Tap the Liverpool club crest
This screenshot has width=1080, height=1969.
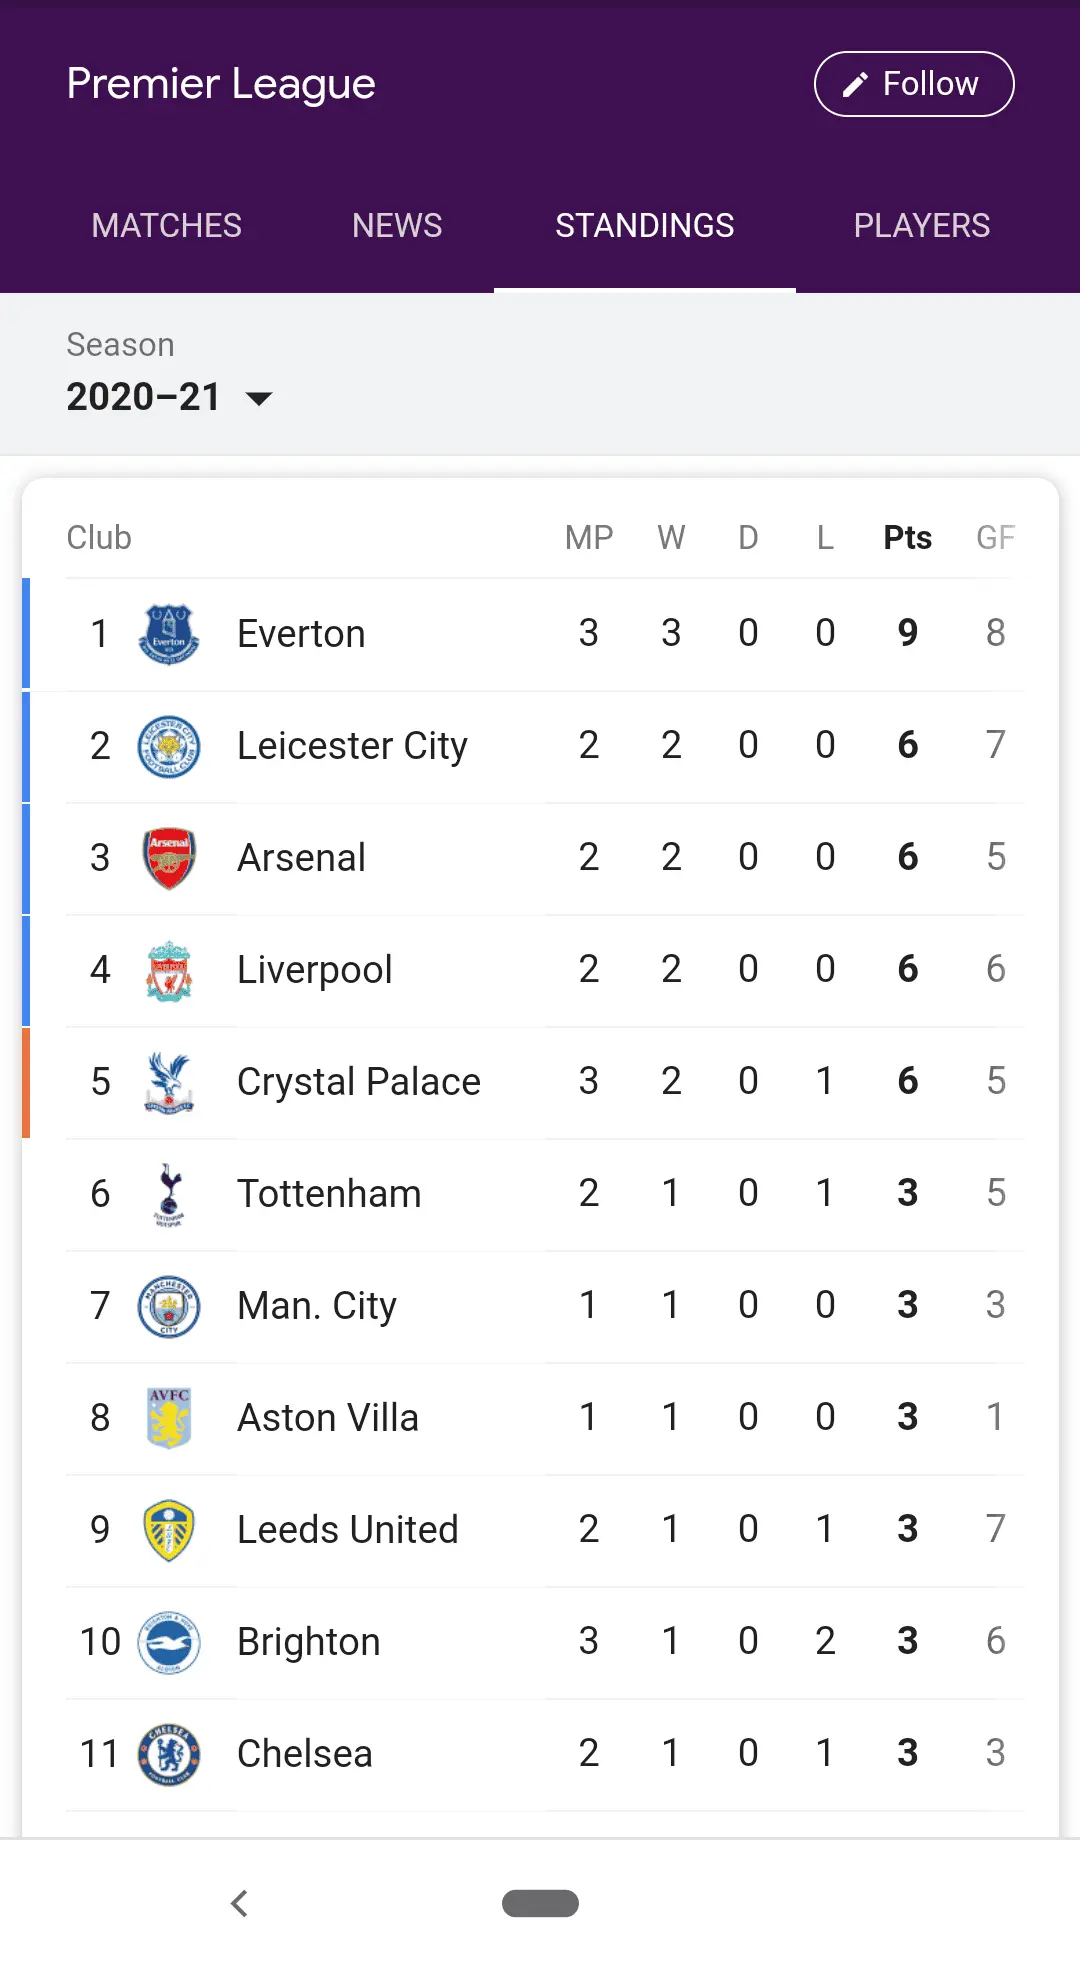coord(168,970)
